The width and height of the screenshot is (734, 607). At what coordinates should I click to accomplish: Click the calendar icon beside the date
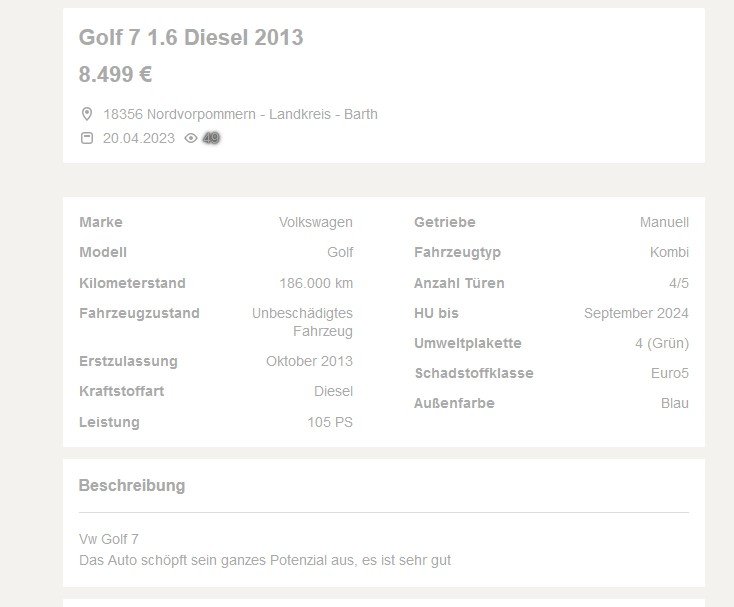[x=87, y=138]
